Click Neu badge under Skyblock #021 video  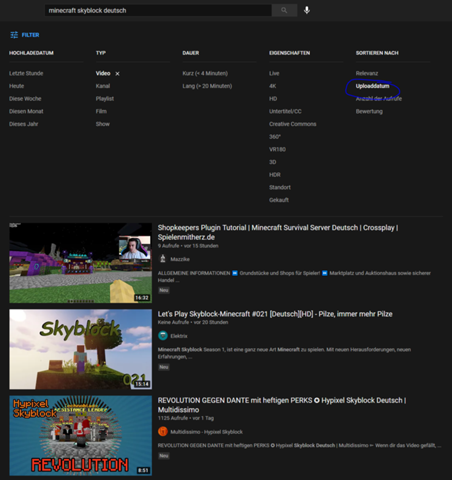(164, 367)
